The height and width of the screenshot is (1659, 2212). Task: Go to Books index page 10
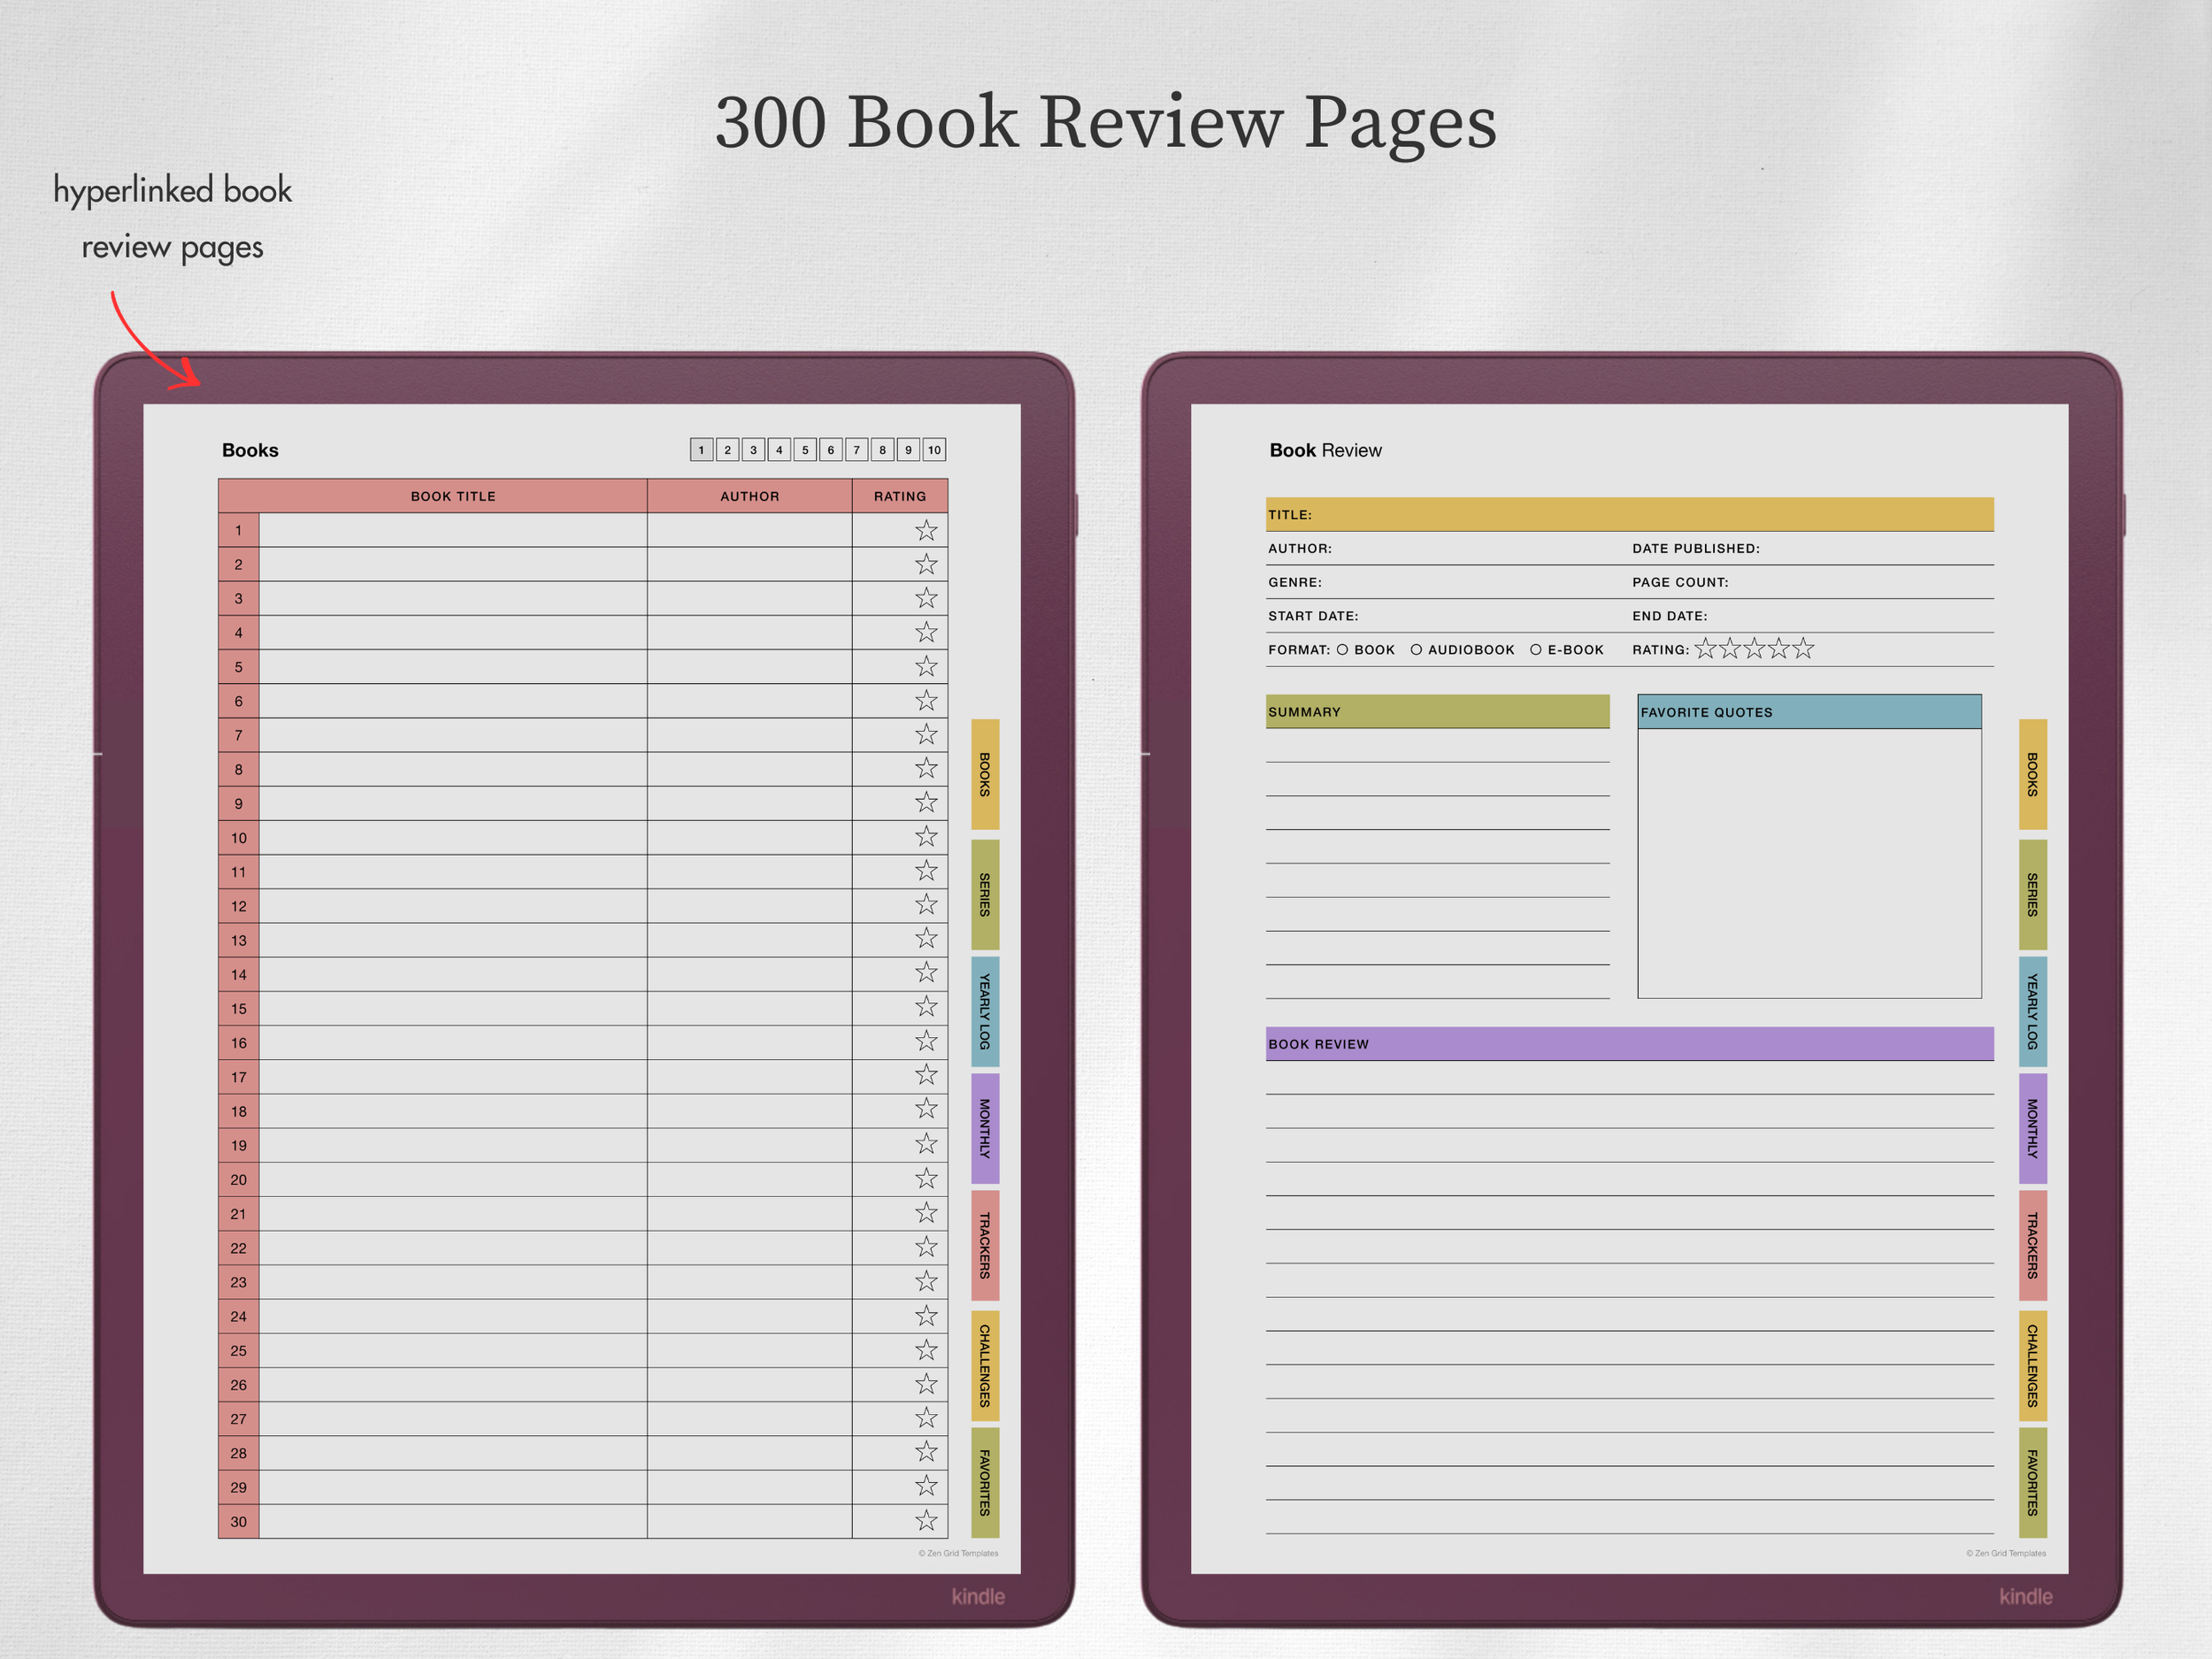(x=934, y=450)
